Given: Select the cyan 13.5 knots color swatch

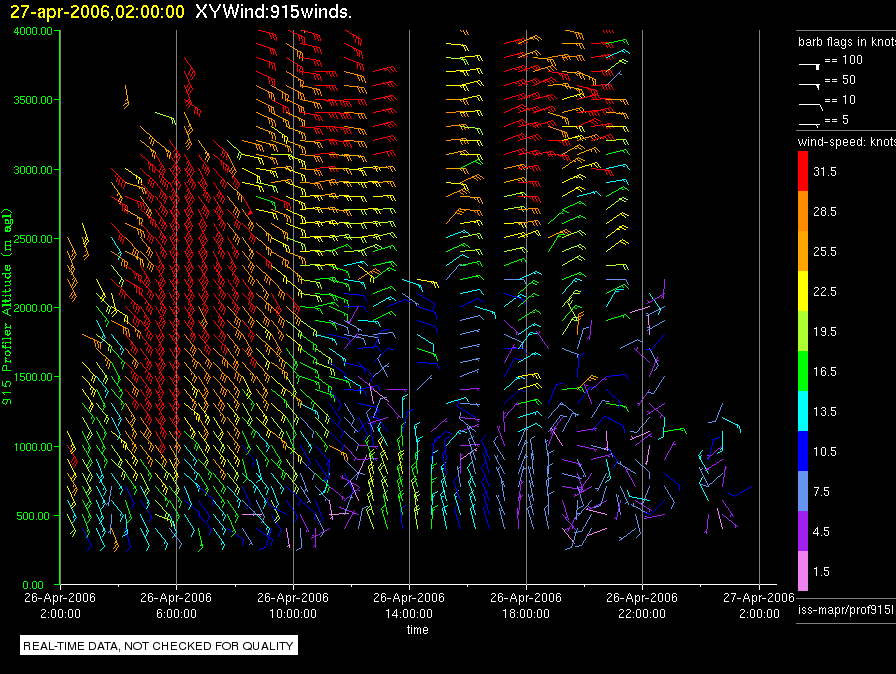Looking at the screenshot, I should [x=802, y=411].
